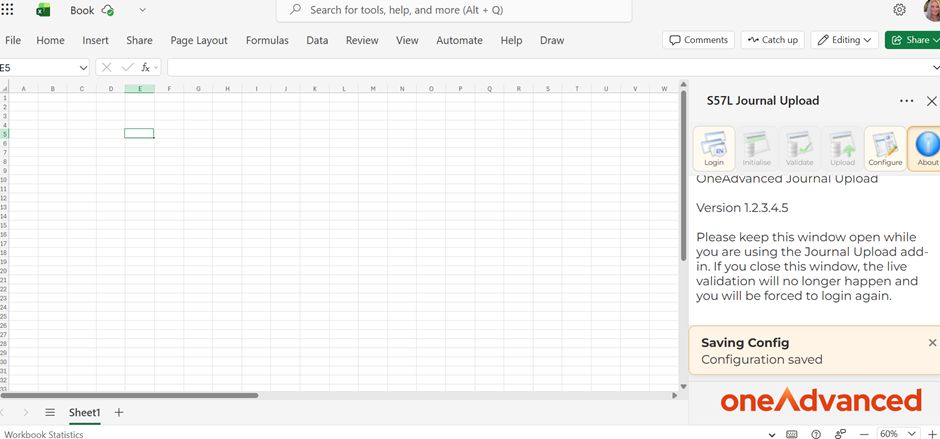Close the S57L Journal Upload pane
This screenshot has width=940, height=439.
932,101
